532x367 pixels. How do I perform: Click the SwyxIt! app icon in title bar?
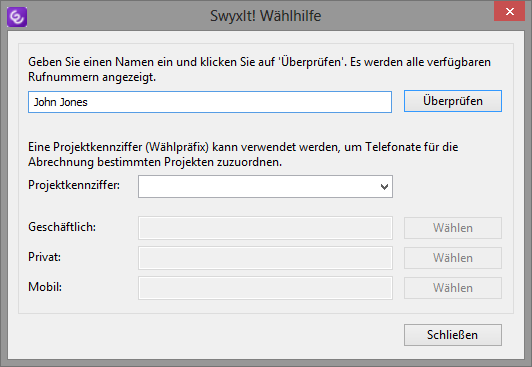17,17
